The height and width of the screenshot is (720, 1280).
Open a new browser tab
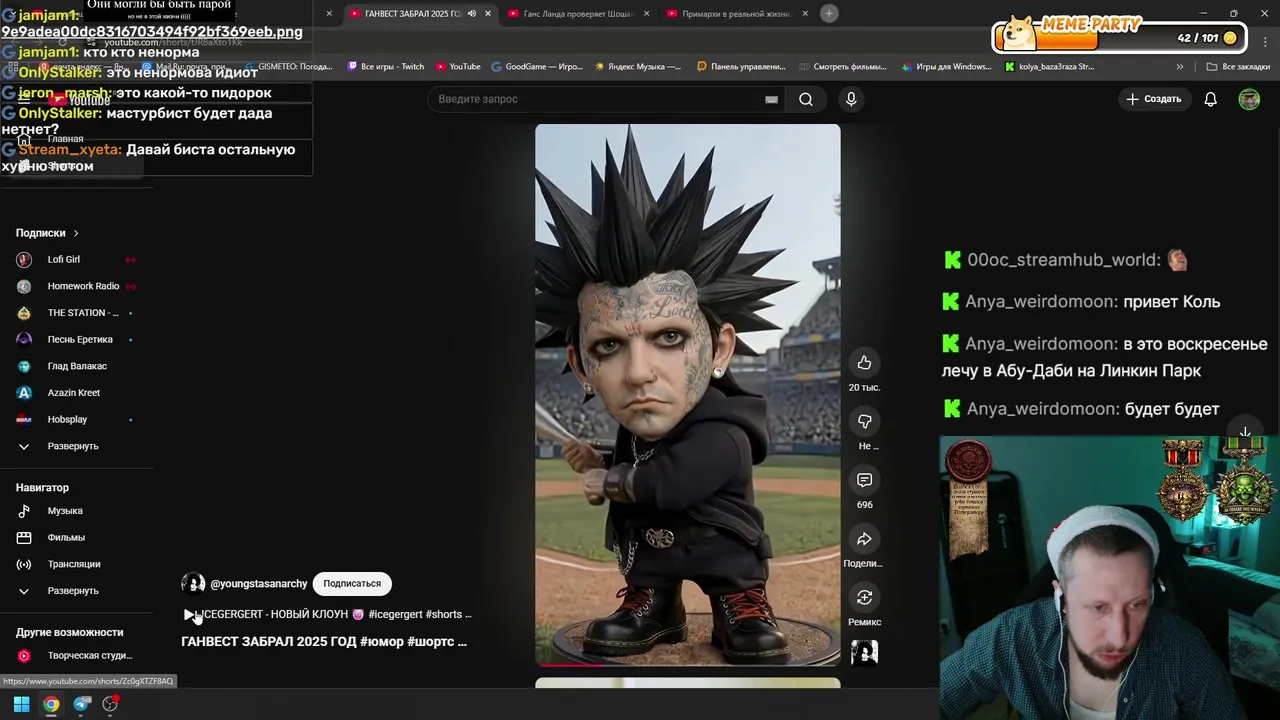click(x=829, y=13)
